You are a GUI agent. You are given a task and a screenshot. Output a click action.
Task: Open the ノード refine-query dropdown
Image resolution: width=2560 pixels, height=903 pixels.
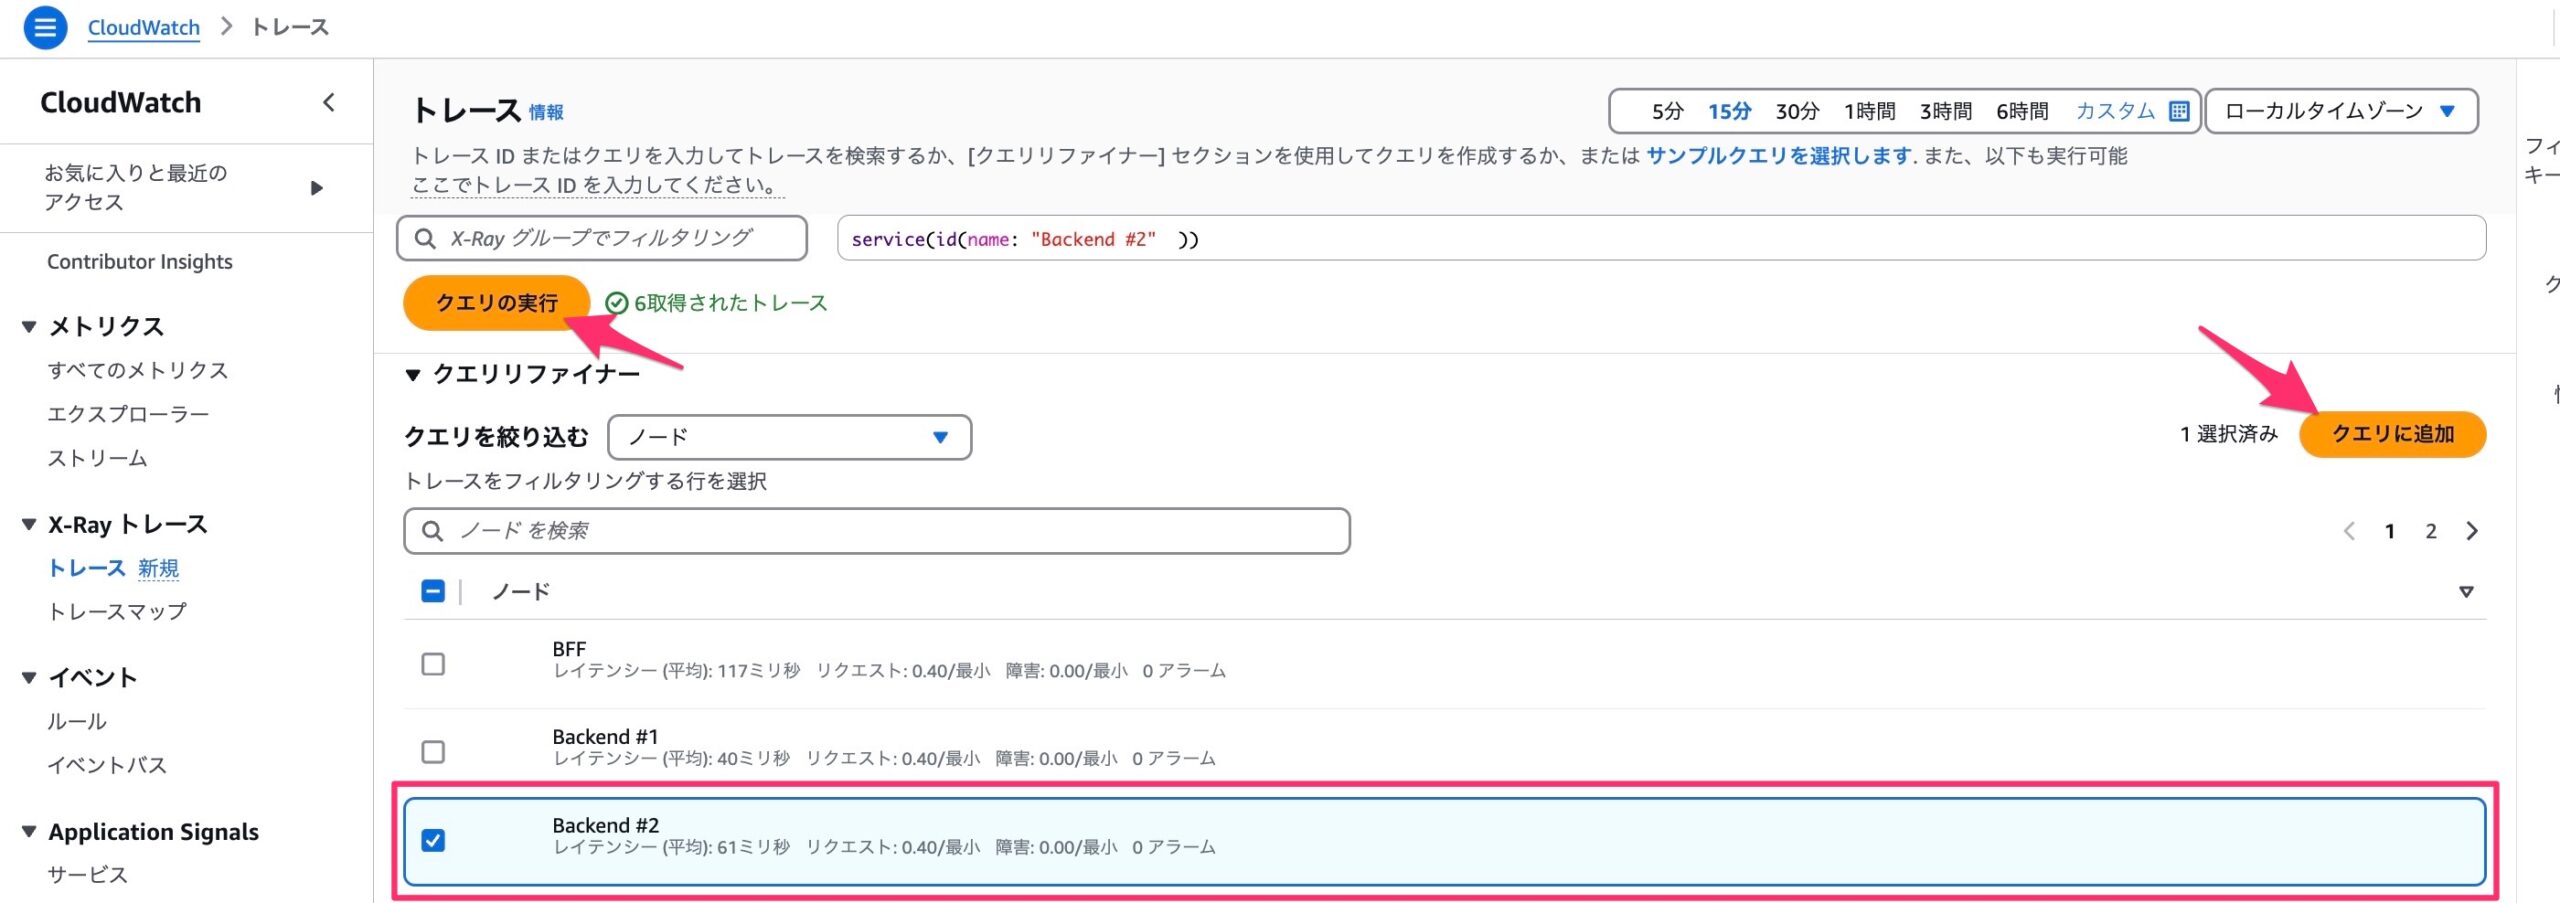[x=789, y=437]
